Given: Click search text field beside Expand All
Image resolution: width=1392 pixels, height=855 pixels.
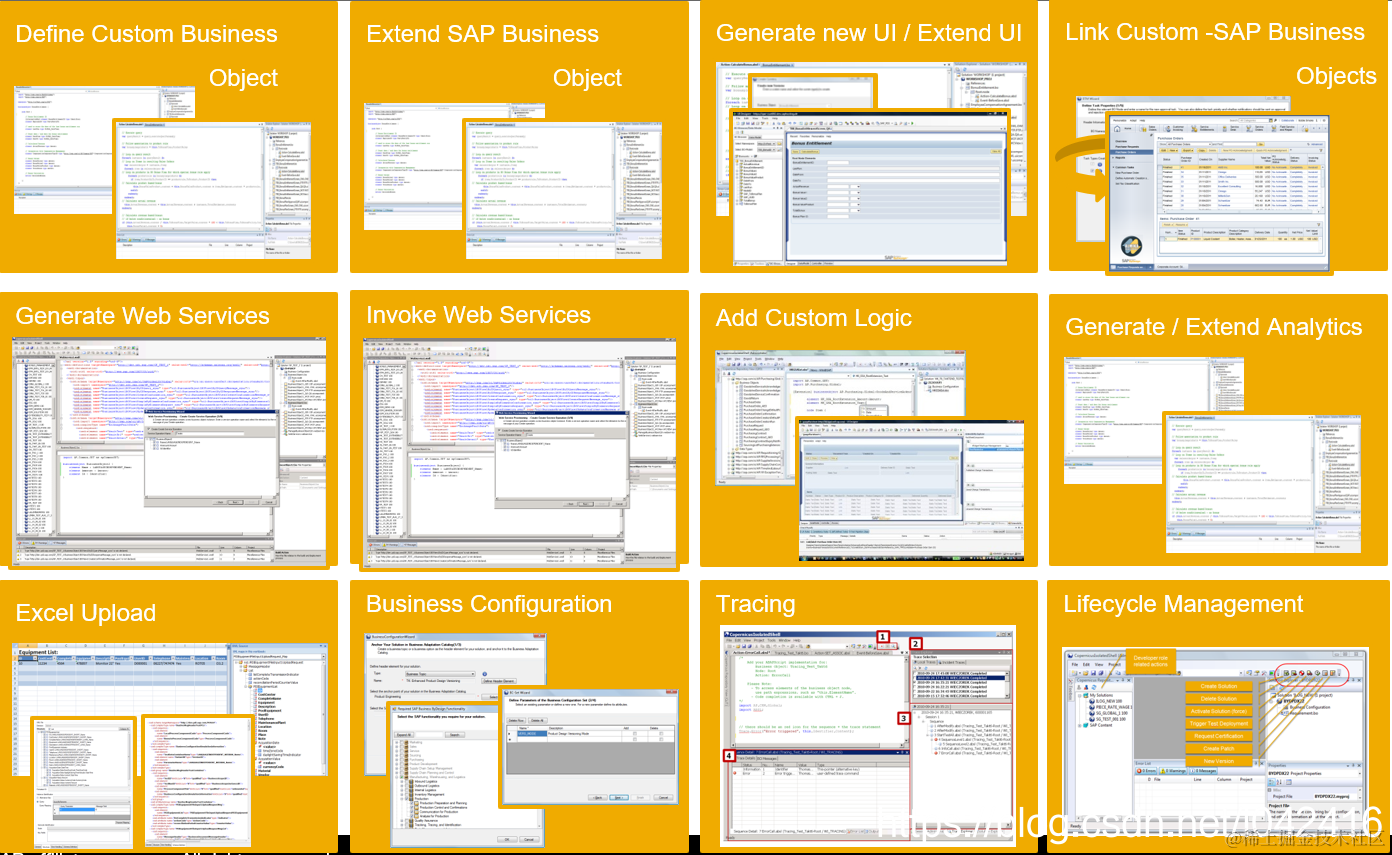Looking at the screenshot, I should [429, 735].
